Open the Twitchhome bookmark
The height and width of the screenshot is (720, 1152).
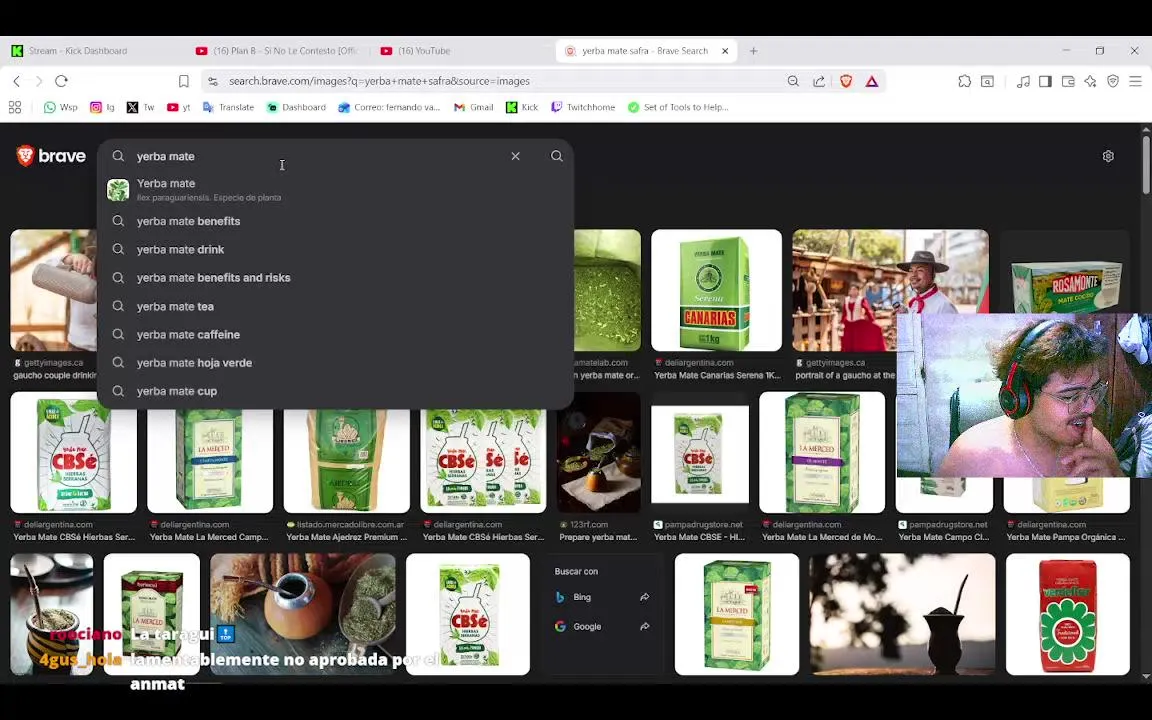pos(583,107)
